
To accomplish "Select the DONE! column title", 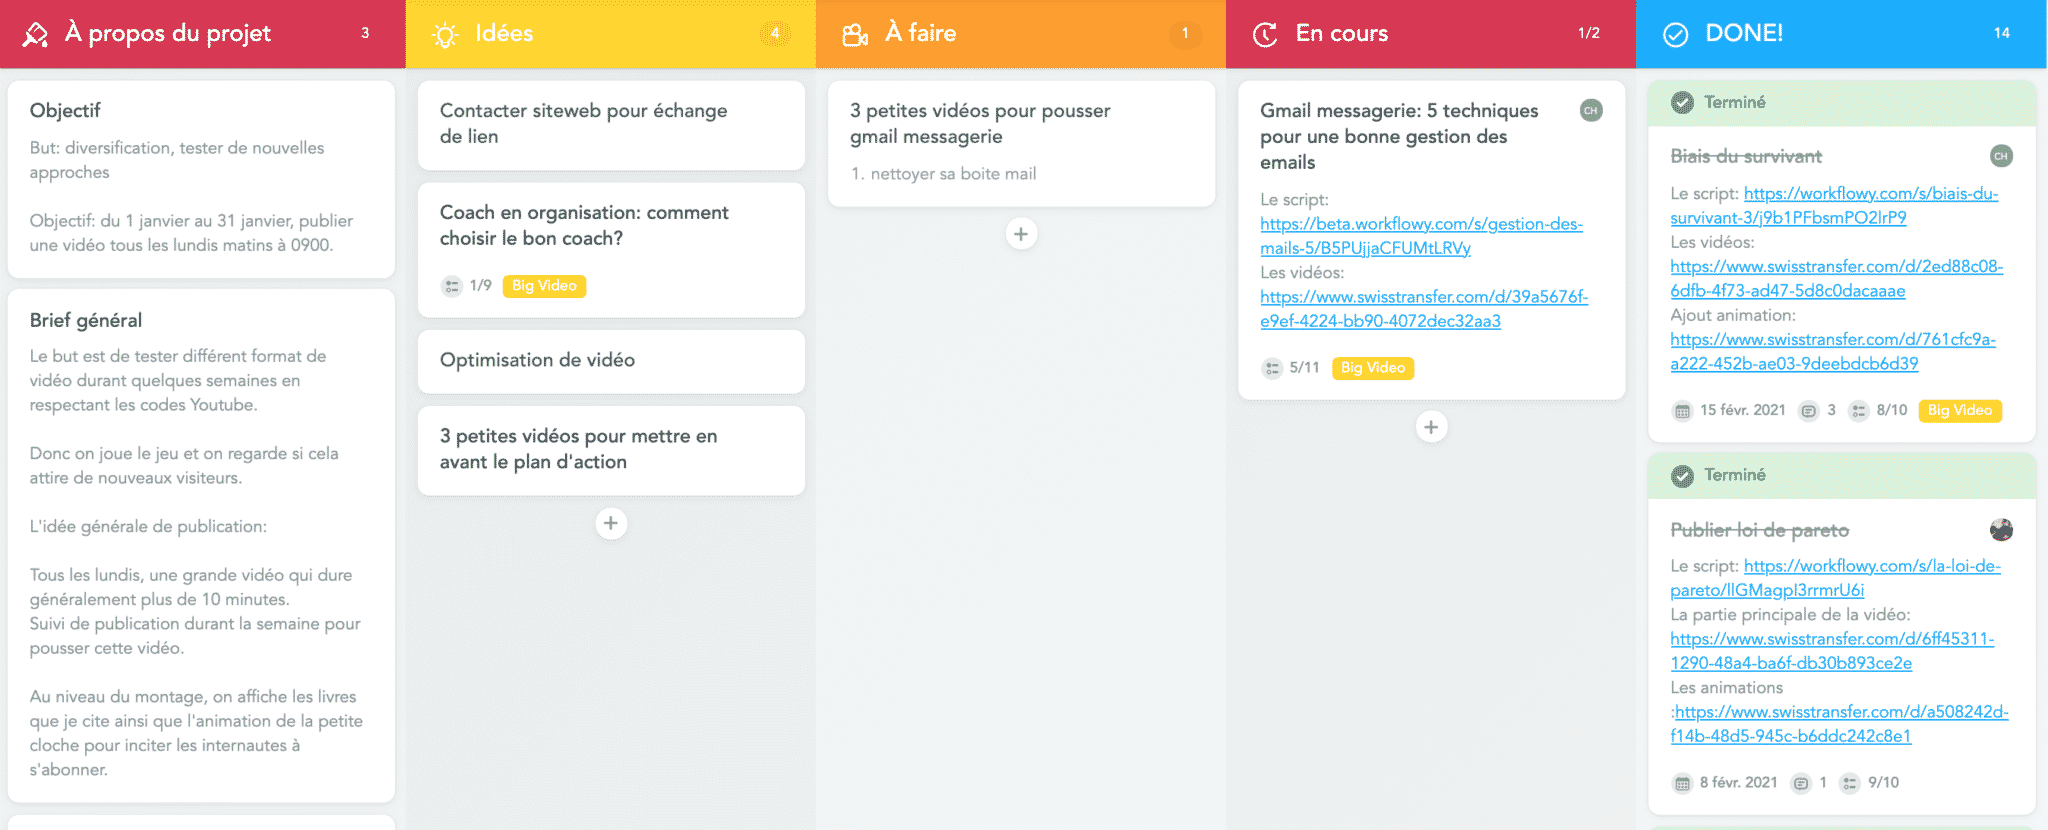I will pyautogui.click(x=1745, y=32).
